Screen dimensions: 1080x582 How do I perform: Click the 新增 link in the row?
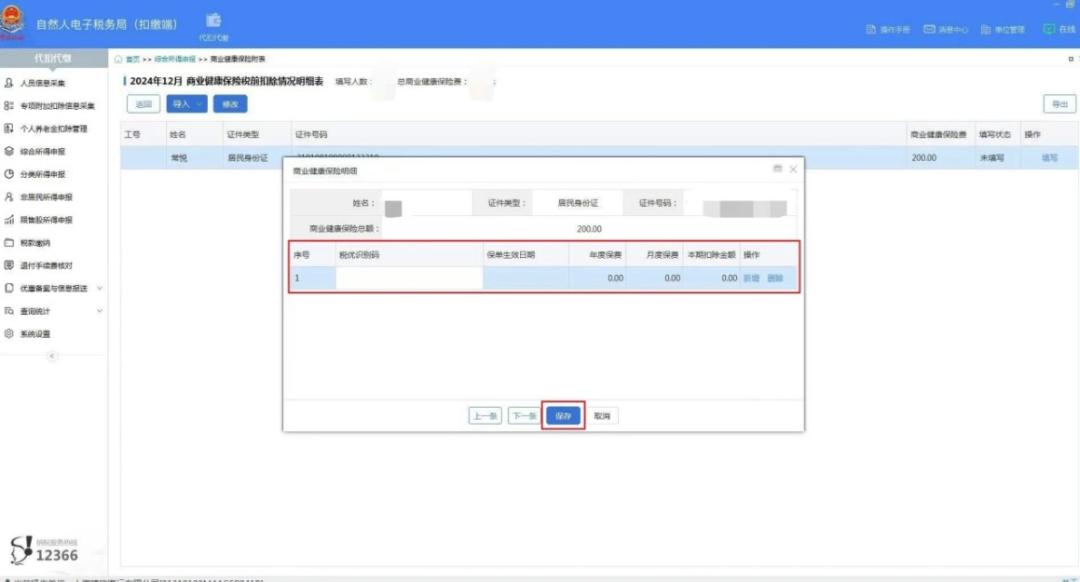[x=751, y=278]
